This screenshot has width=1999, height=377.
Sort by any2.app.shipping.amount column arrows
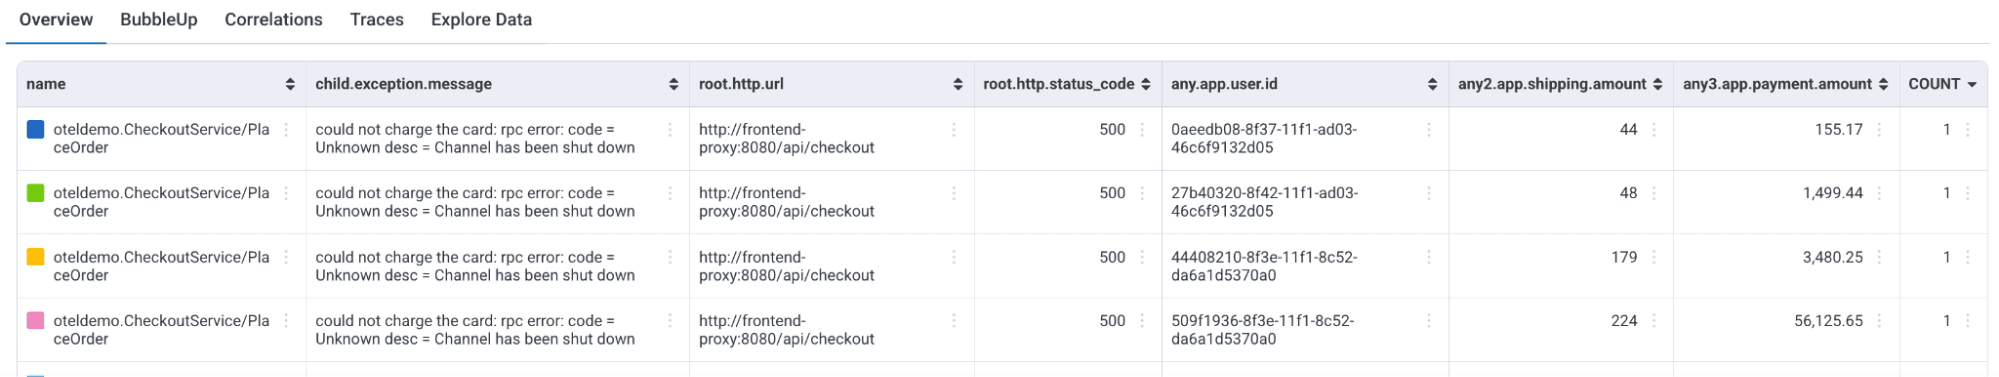coord(1658,84)
